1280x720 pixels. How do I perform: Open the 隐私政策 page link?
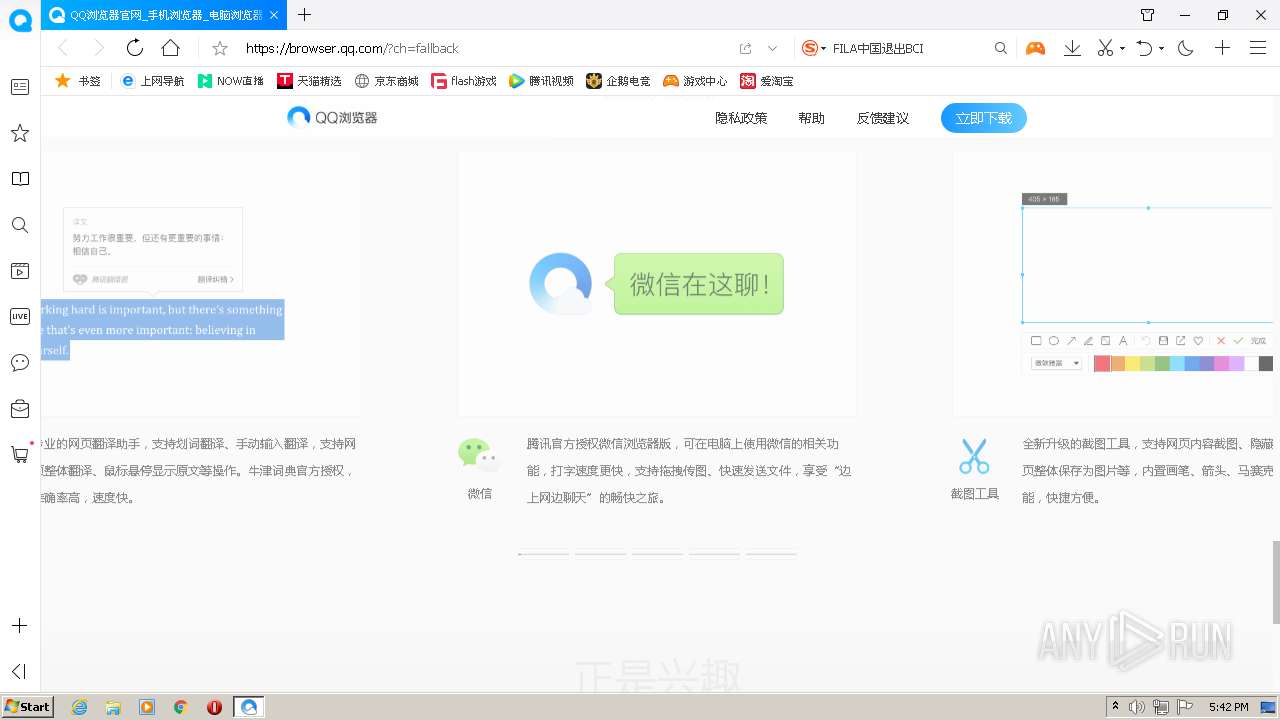(741, 118)
